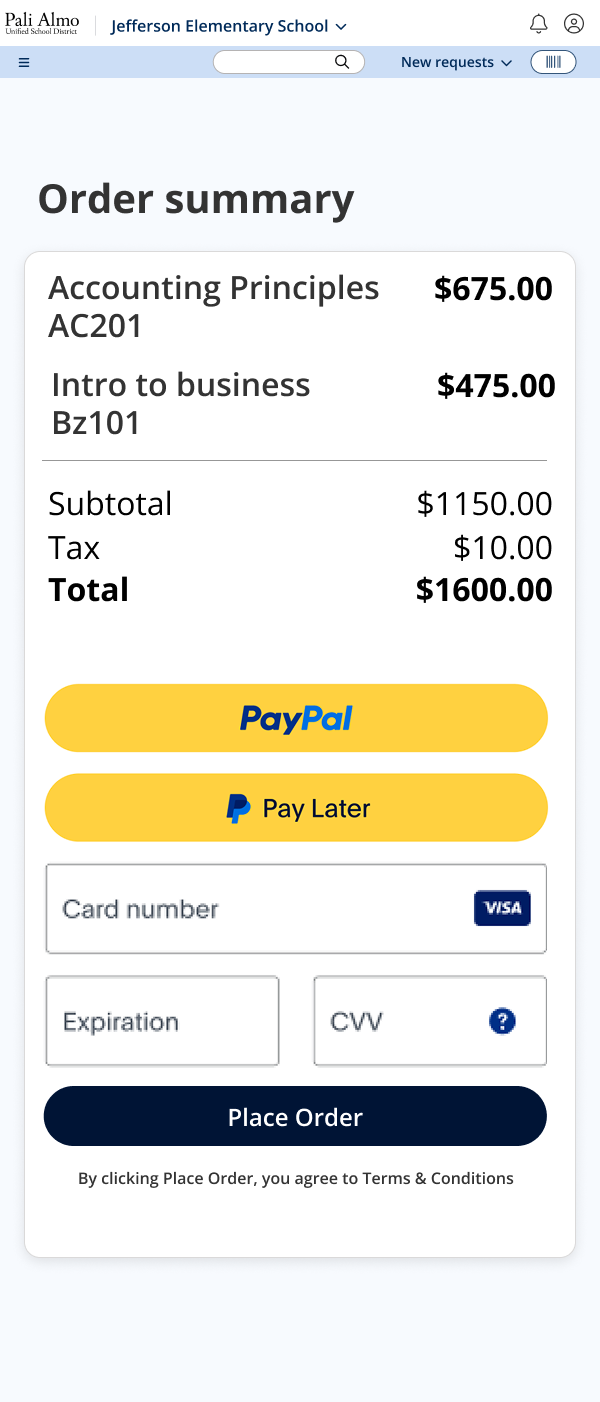The image size is (600, 1402).
Task: Click the search magnifier icon
Action: (x=342, y=62)
